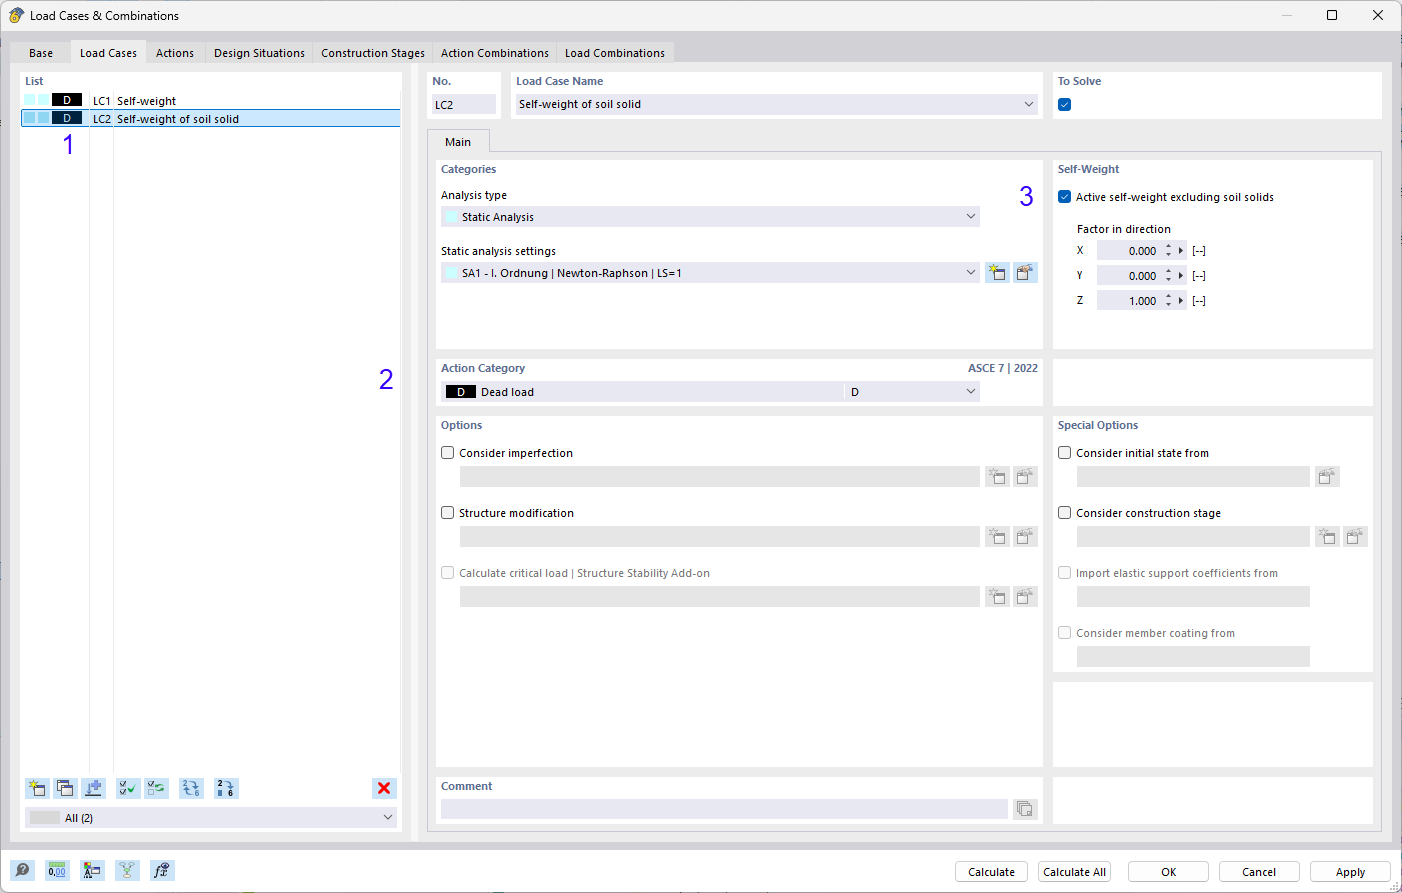Click the tree-diagram icon in bottom toolbar
Viewport: 1402px width, 893px height.
[x=127, y=870]
